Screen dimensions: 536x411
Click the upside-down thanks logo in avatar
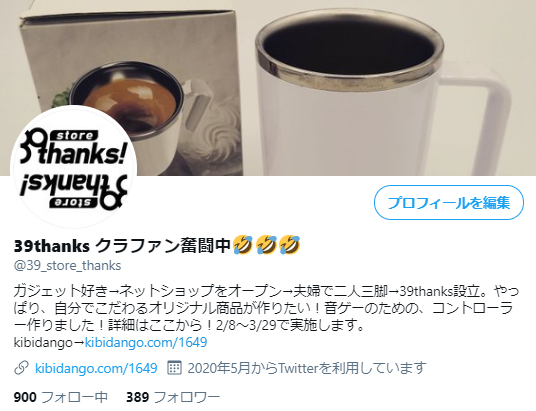73,191
